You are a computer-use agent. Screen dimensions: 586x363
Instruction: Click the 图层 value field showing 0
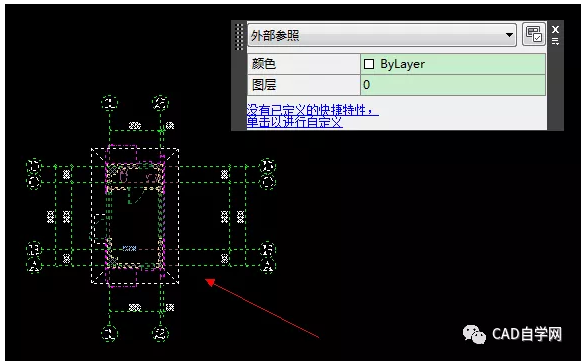pos(453,85)
